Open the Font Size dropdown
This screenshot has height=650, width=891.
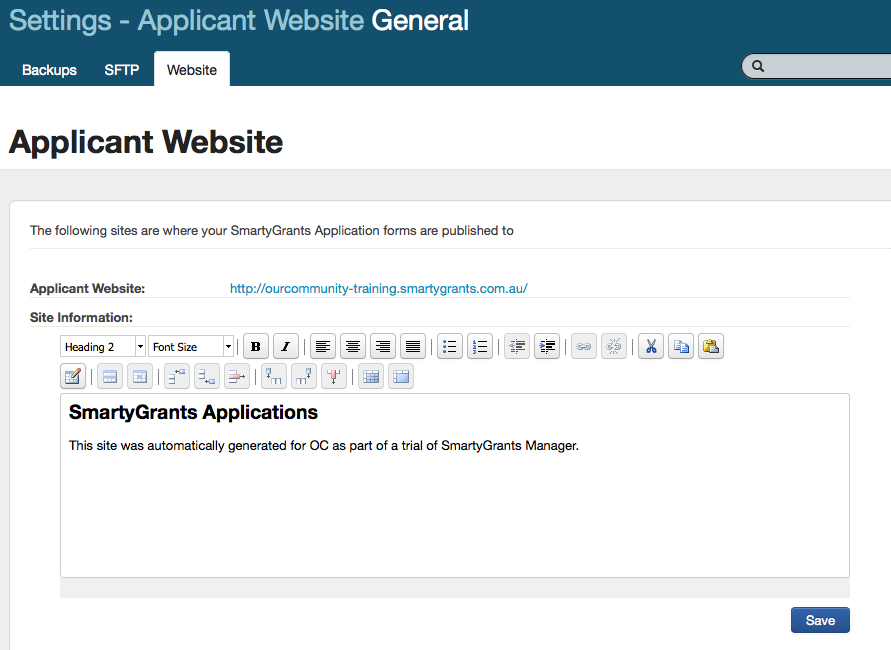click(x=191, y=347)
